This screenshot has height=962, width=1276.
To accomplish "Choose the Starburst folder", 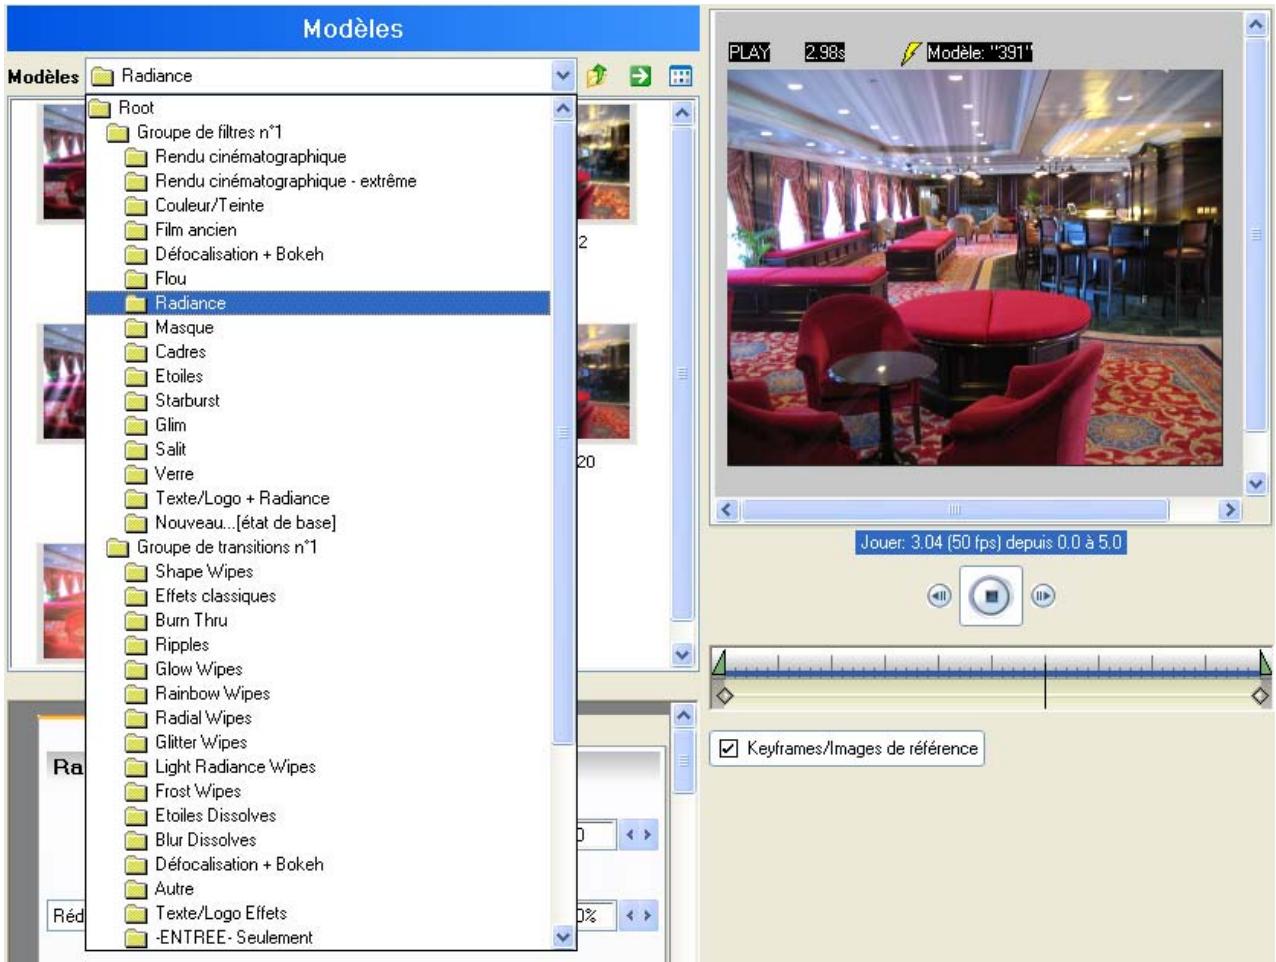I will tap(172, 400).
